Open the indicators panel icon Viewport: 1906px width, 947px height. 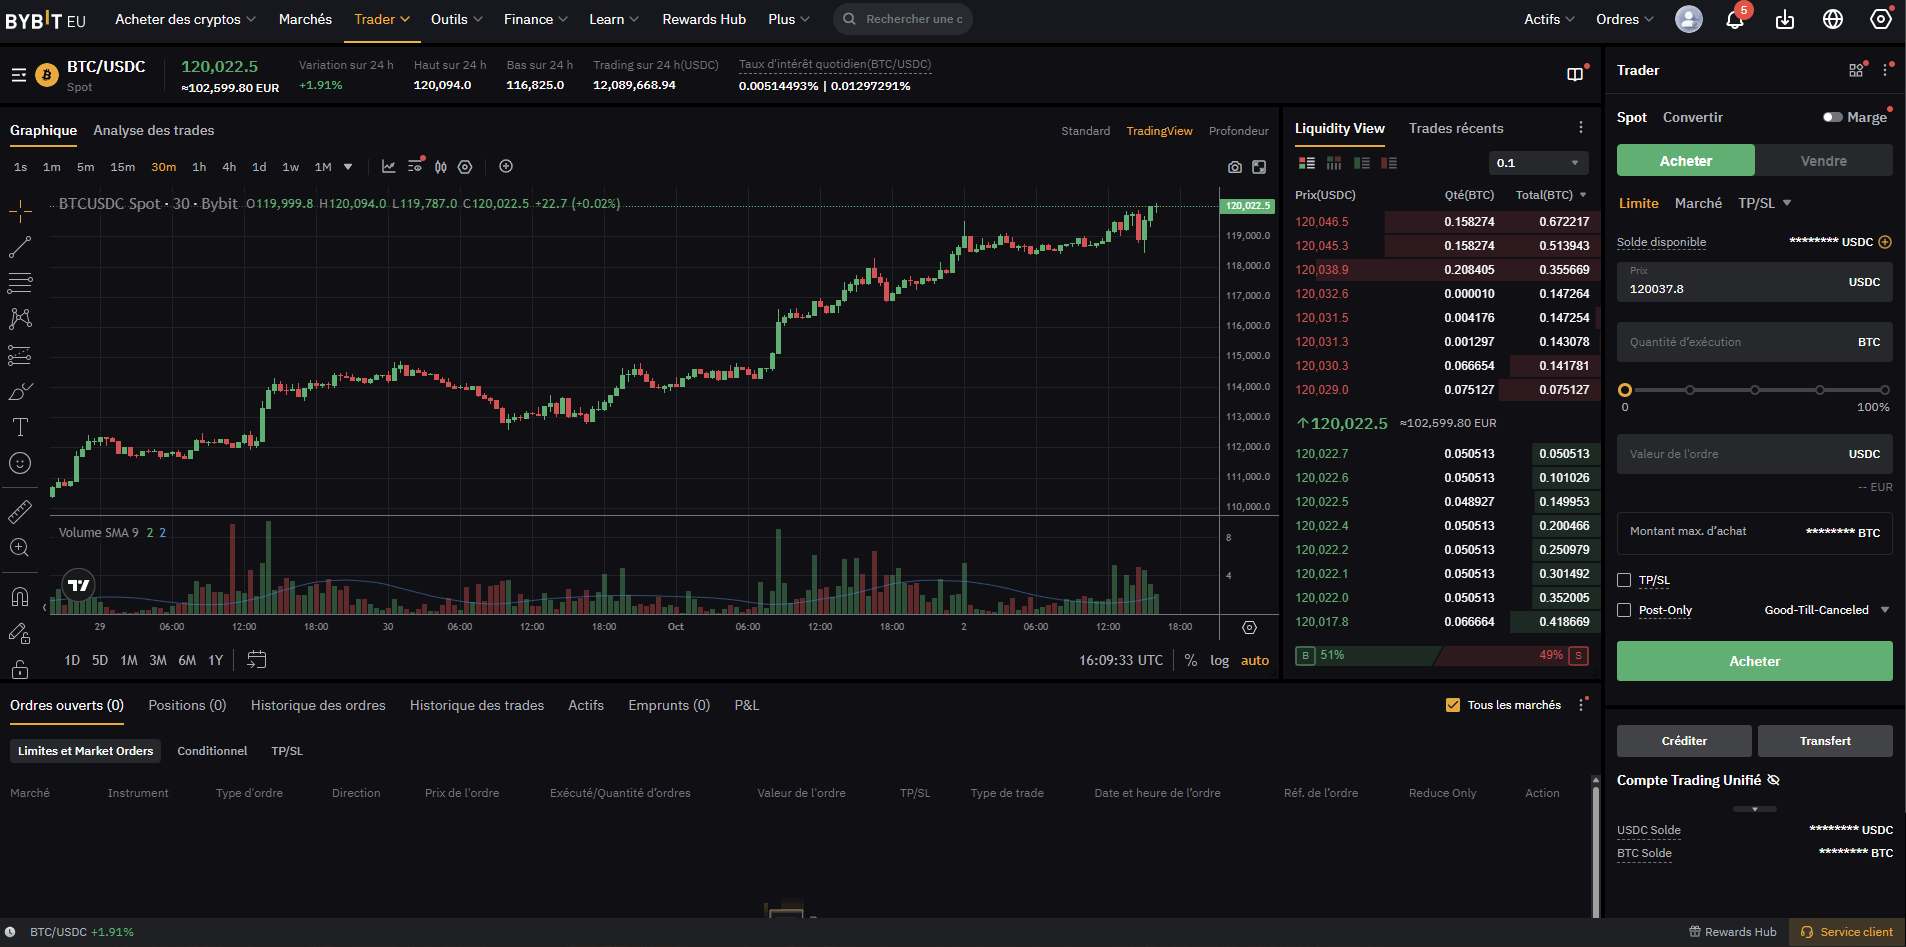click(389, 167)
